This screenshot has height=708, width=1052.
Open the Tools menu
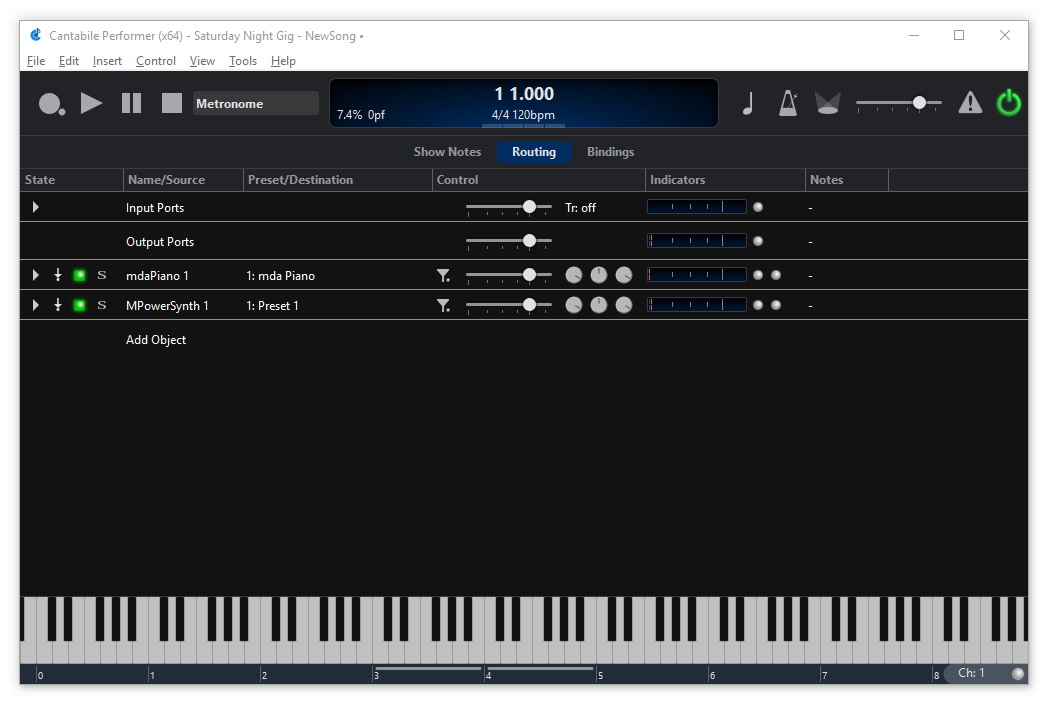pos(243,61)
